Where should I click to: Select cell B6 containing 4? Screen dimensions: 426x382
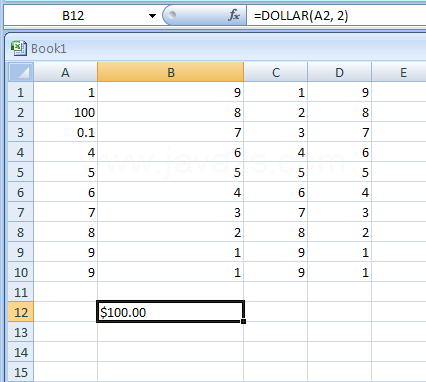tap(171, 192)
